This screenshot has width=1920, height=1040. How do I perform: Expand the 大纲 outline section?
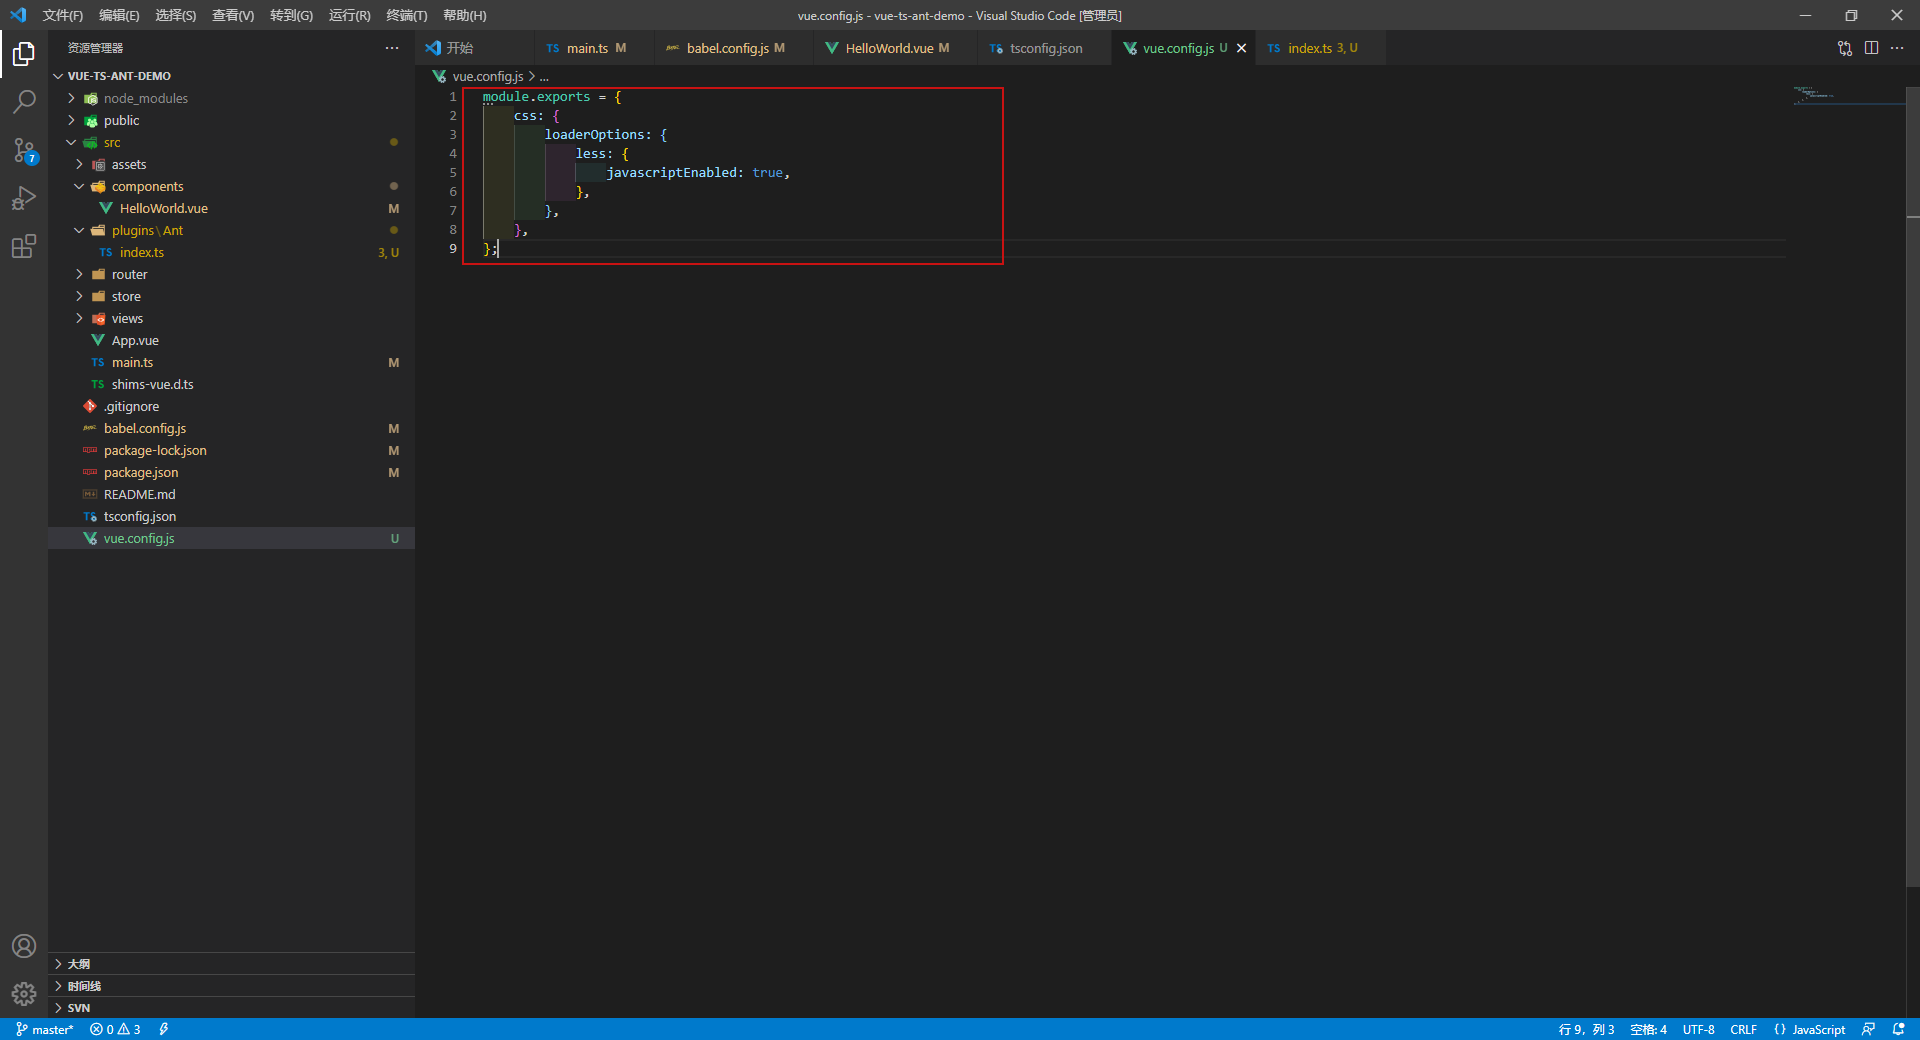[x=231, y=964]
